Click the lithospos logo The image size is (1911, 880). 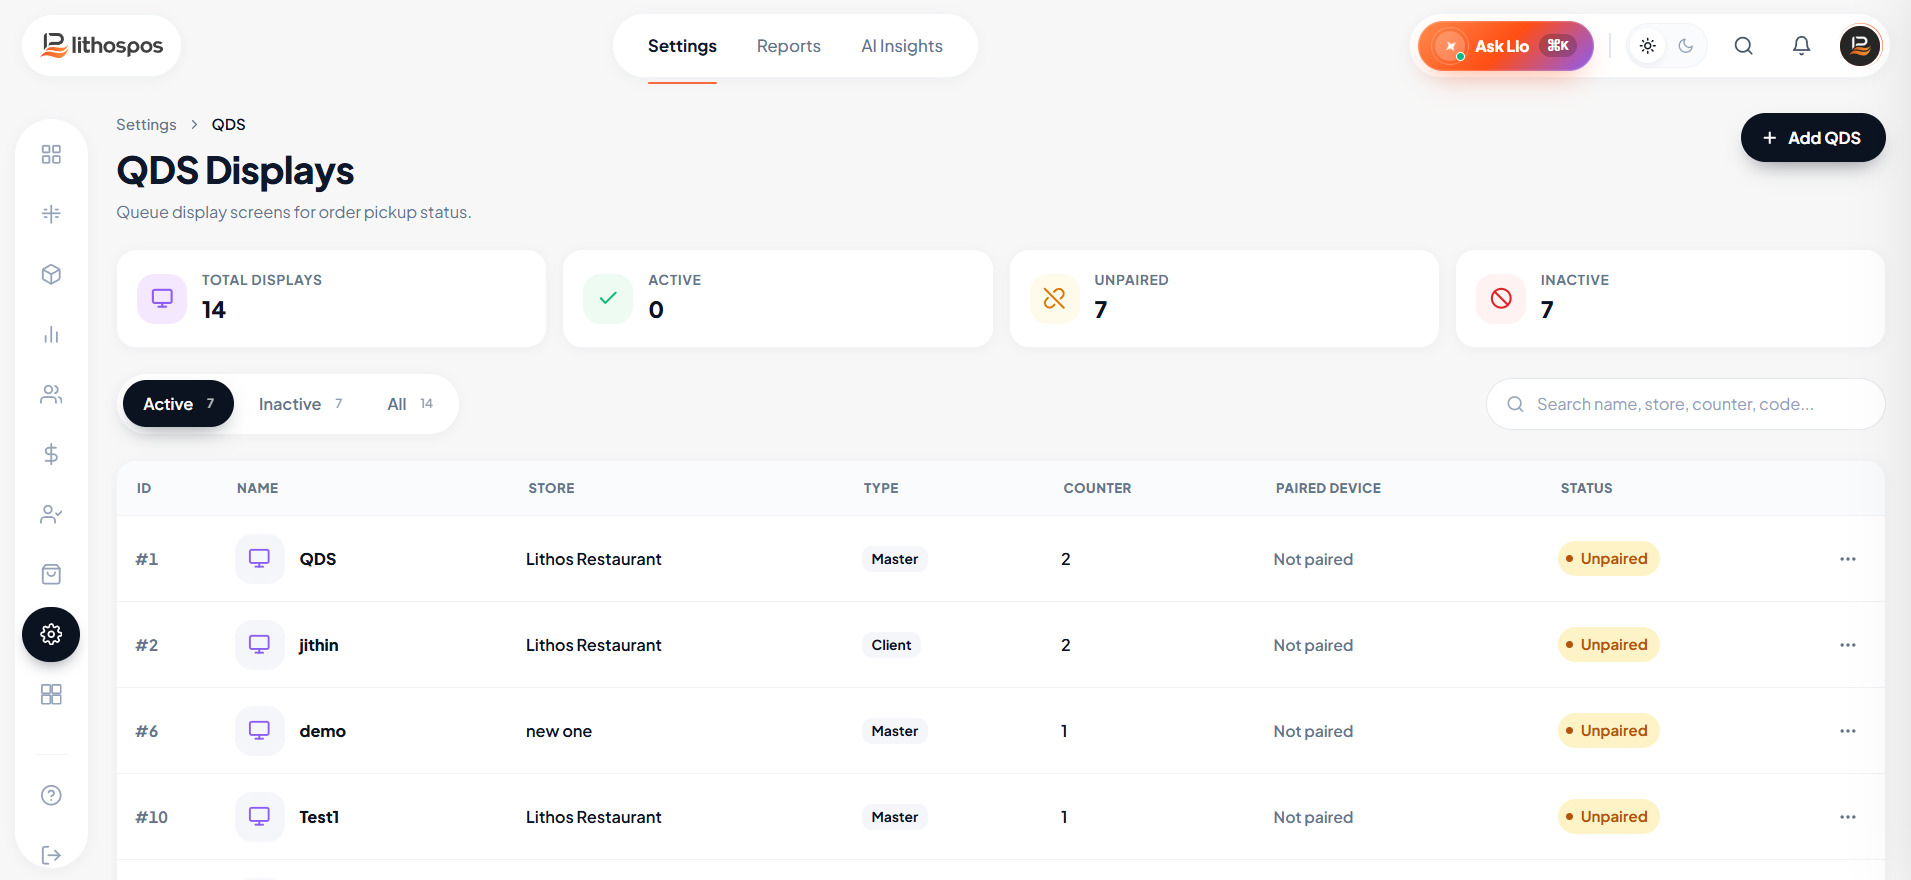point(102,45)
